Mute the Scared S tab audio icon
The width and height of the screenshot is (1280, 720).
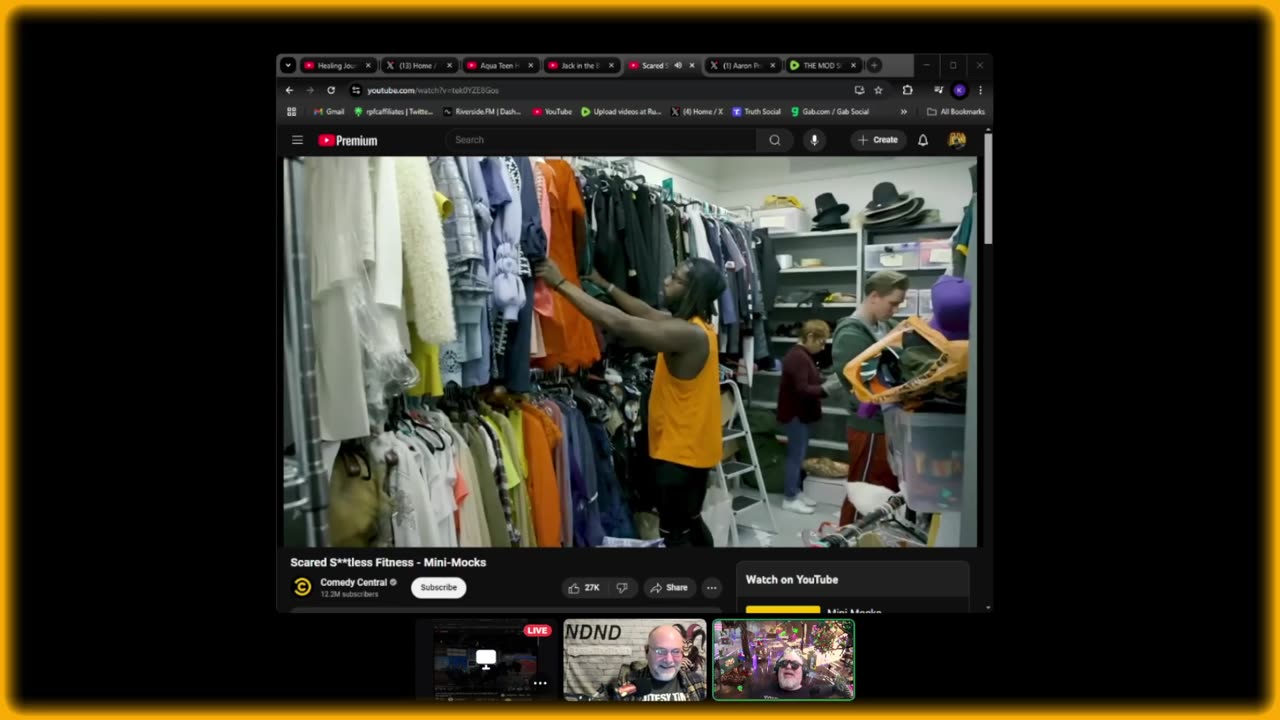click(678, 65)
